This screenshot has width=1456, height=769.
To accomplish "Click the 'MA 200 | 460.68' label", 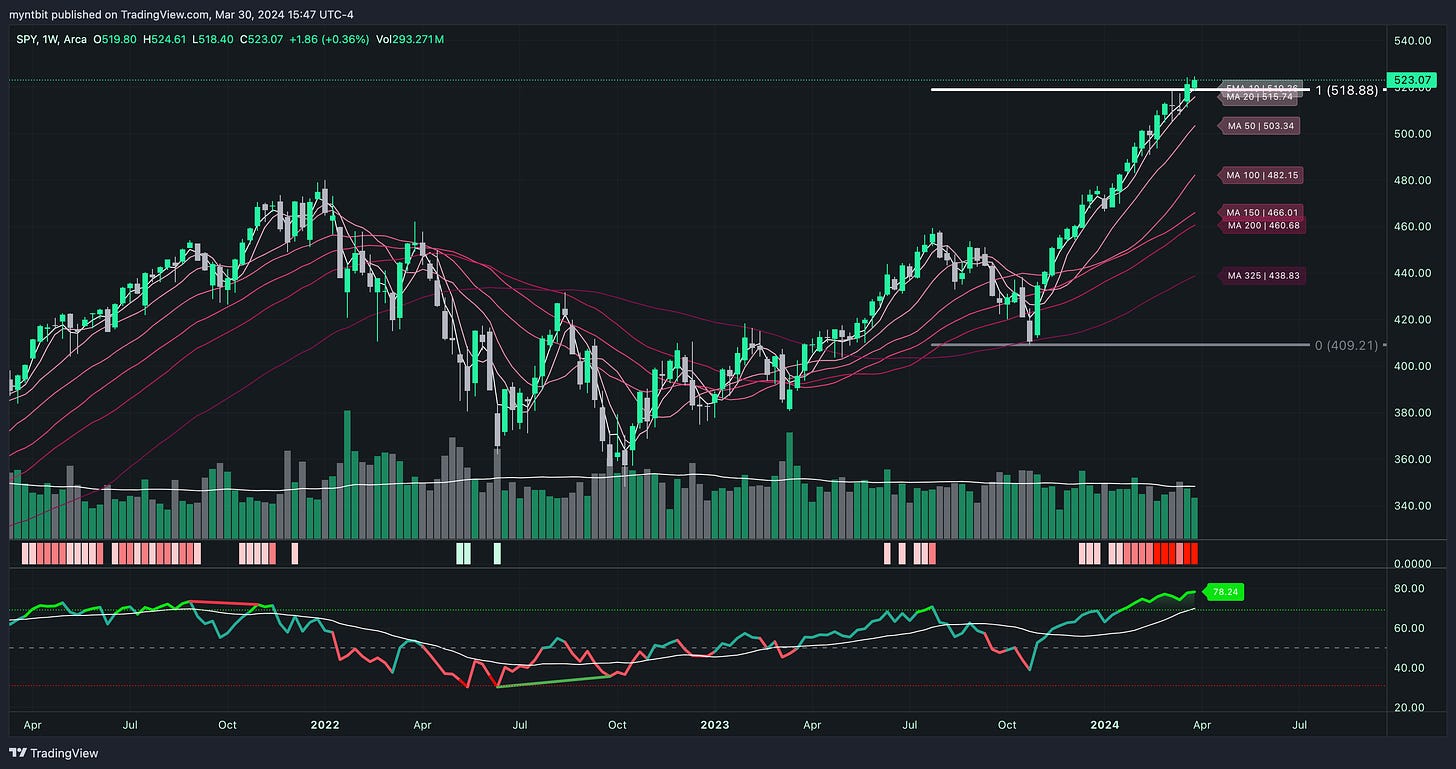I will click(x=1261, y=225).
